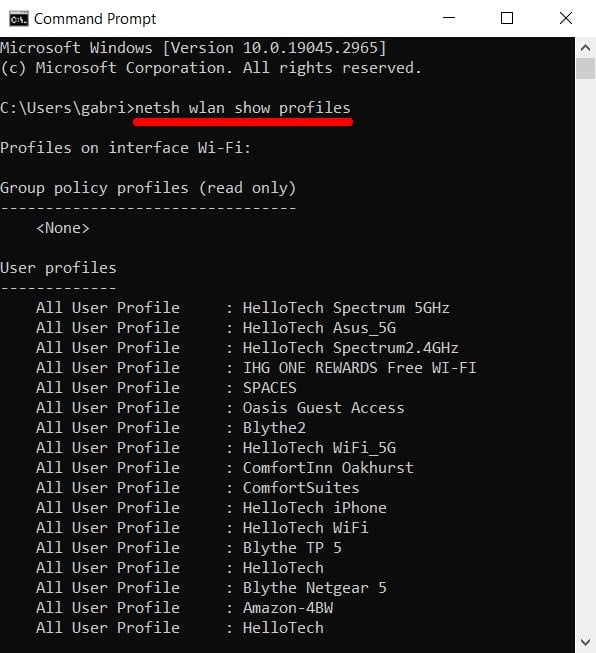Click the '<None>' entry

(x=63, y=228)
